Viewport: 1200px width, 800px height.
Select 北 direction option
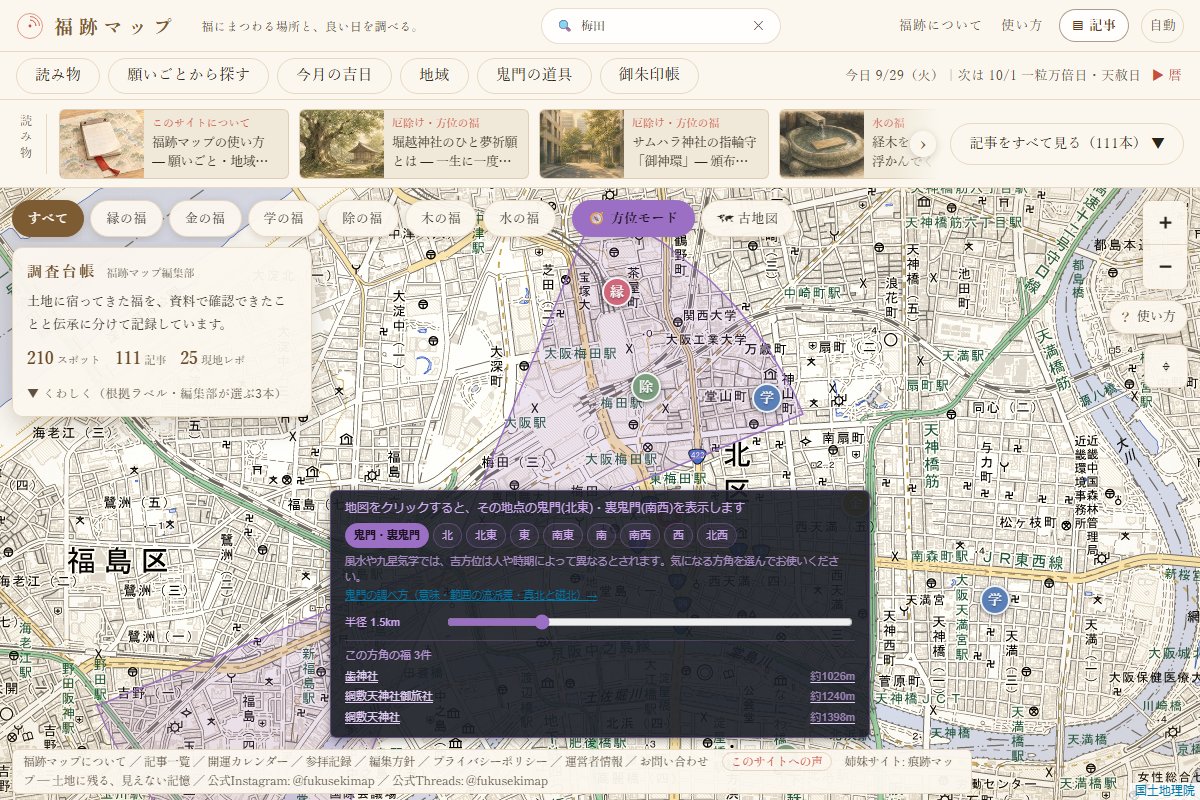pos(447,536)
